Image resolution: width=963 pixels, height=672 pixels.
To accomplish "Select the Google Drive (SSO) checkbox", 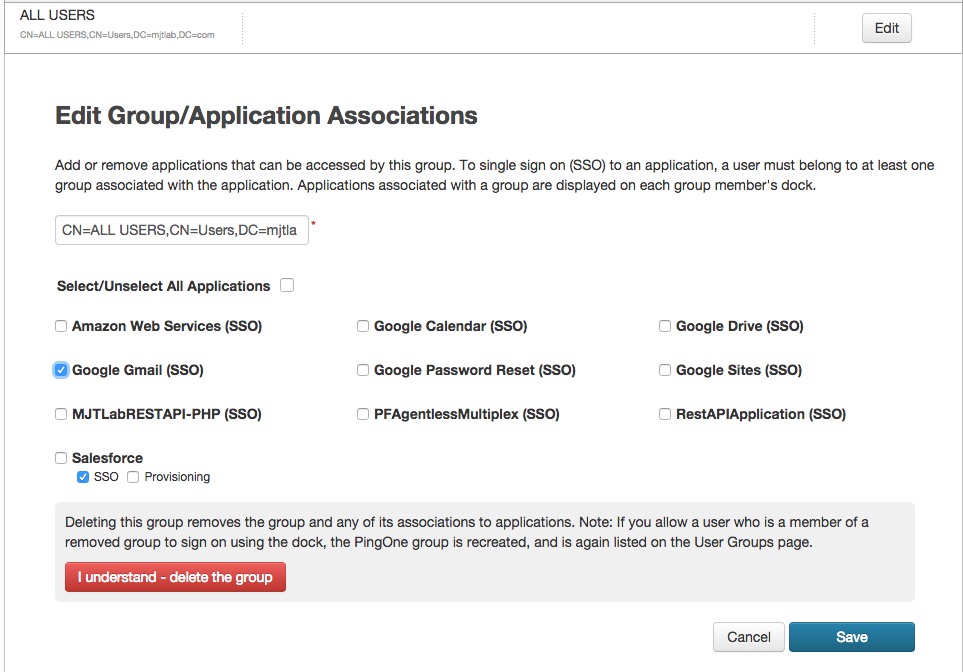I will 665,326.
